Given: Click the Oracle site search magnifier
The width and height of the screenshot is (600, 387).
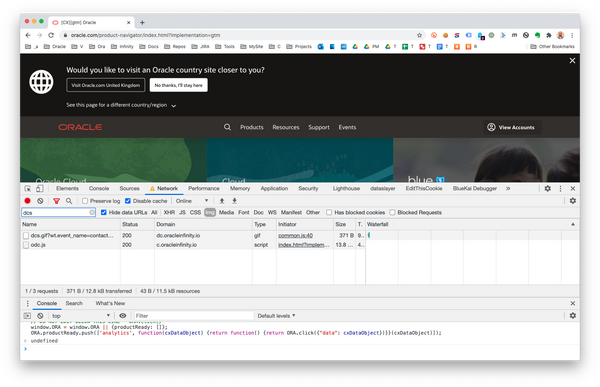Looking at the screenshot, I should (227, 127).
